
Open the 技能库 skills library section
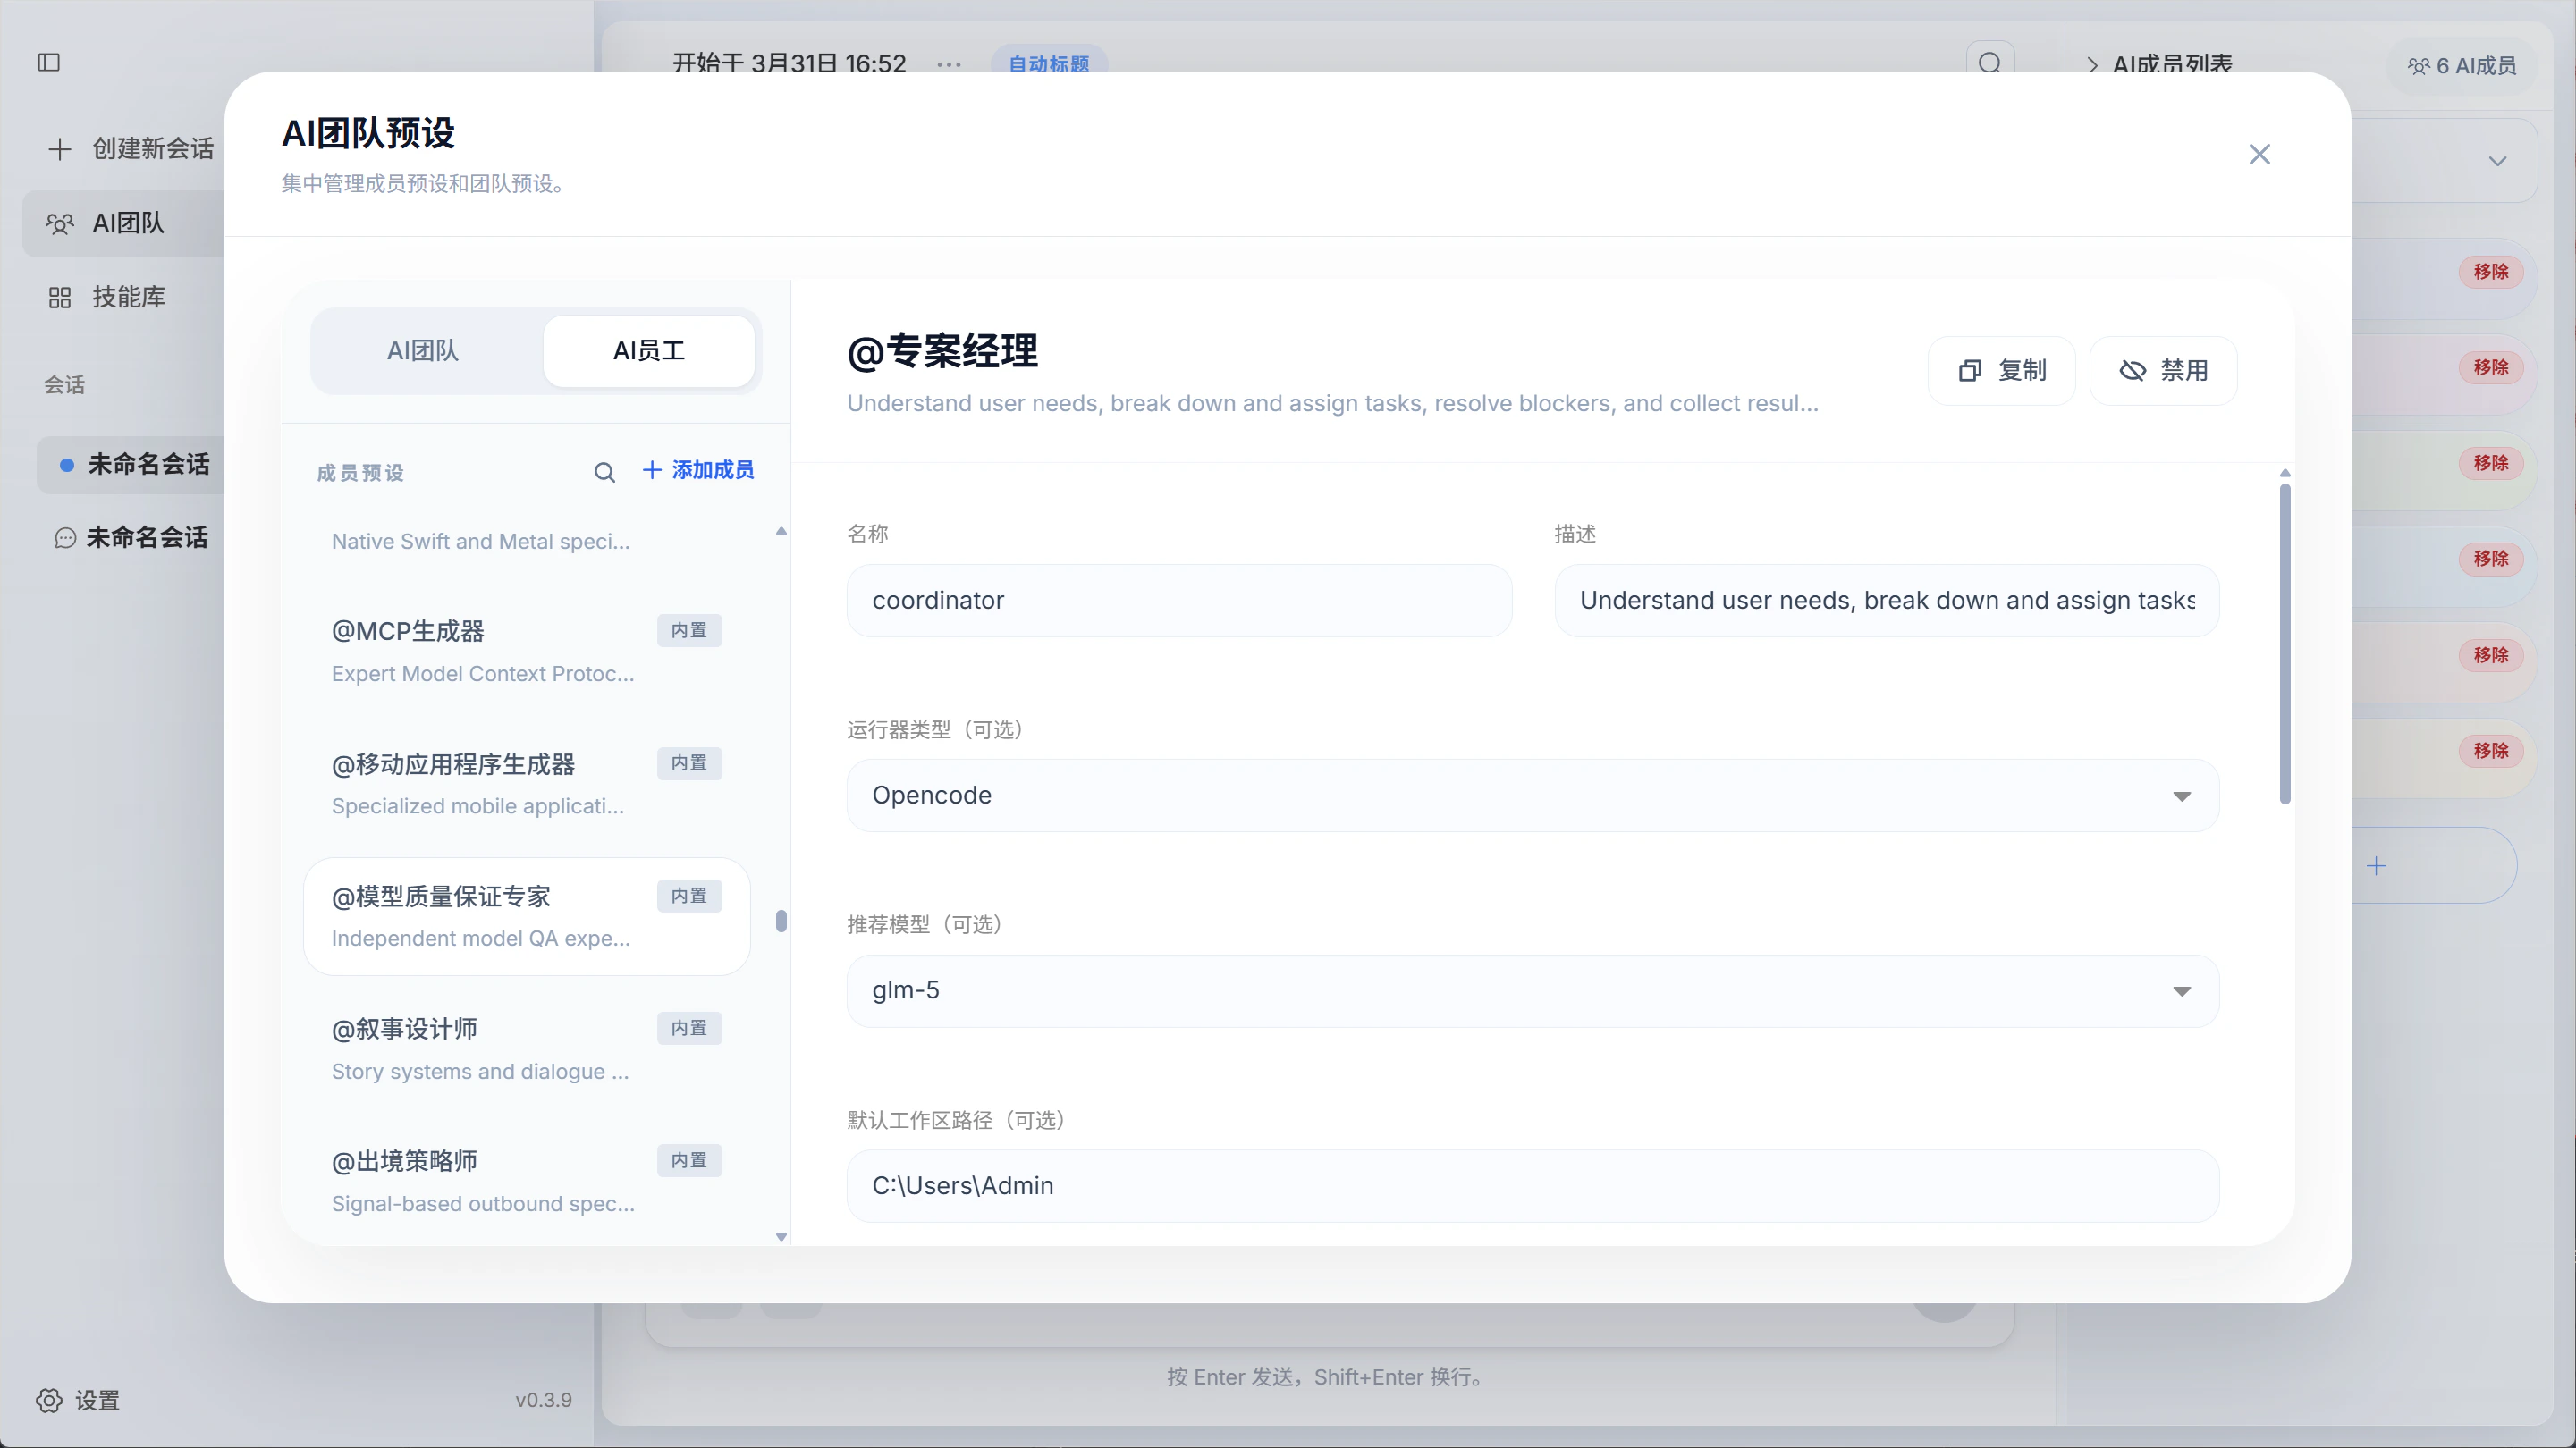[127, 296]
